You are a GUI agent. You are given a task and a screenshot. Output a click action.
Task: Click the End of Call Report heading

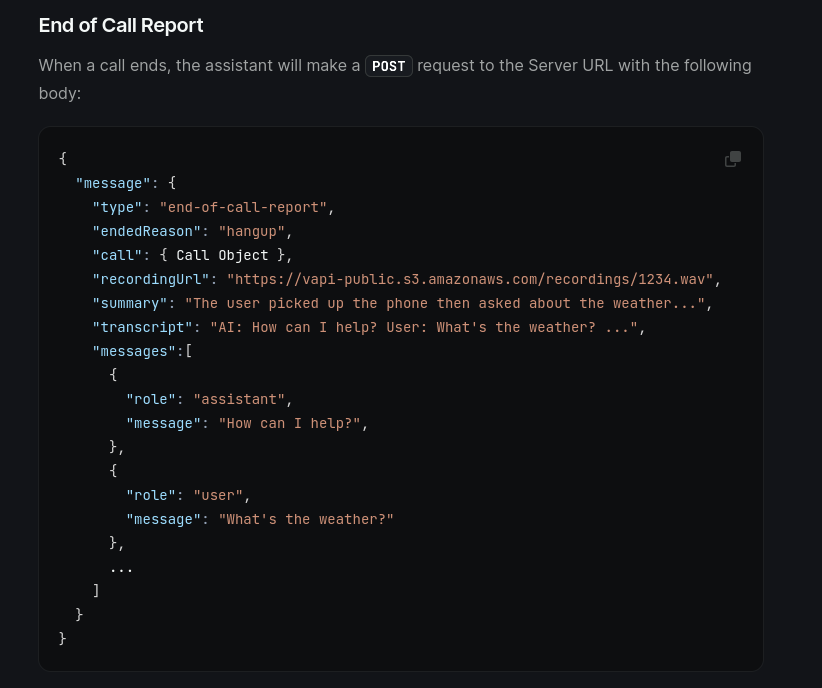[121, 25]
